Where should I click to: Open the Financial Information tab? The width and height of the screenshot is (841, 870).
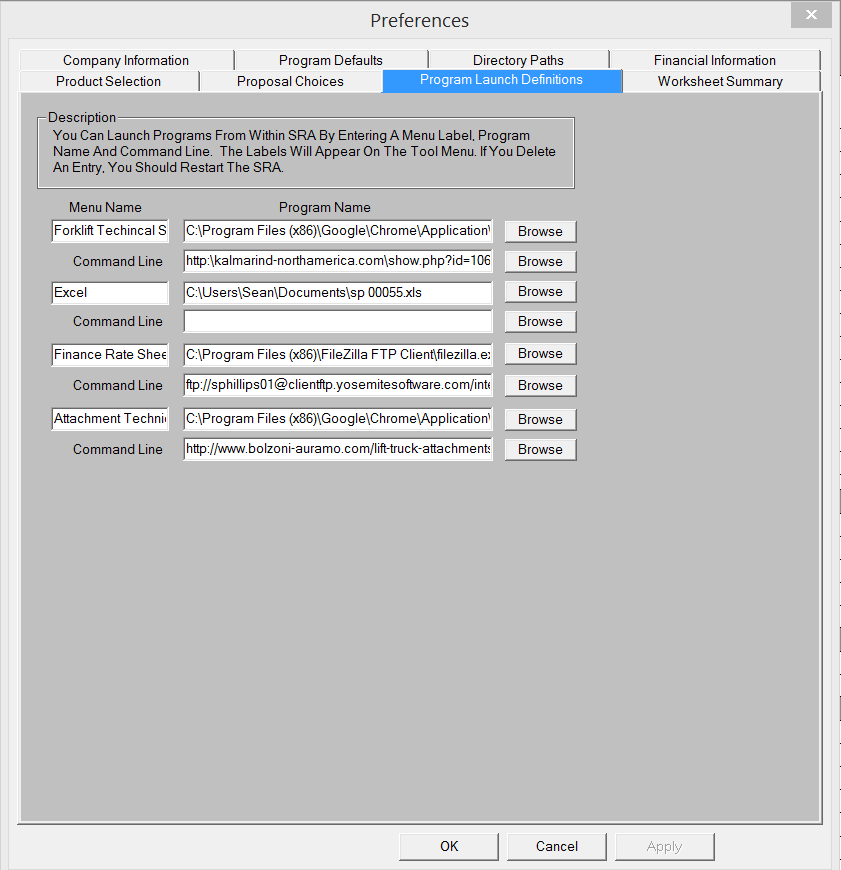tap(714, 60)
